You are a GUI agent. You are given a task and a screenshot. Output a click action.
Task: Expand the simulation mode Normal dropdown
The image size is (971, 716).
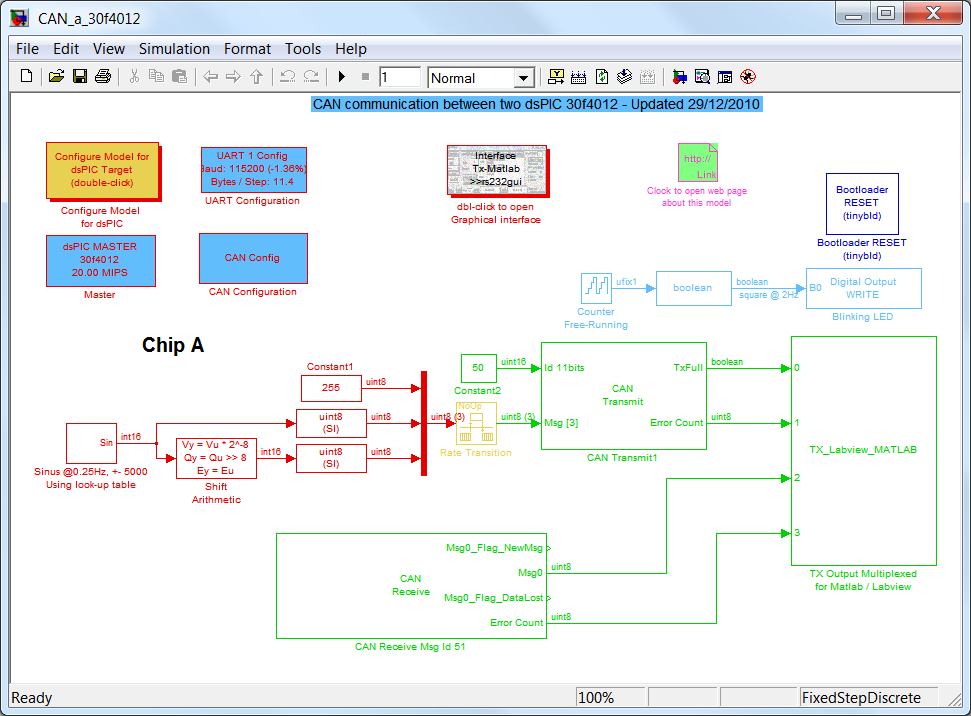pyautogui.click(x=524, y=78)
